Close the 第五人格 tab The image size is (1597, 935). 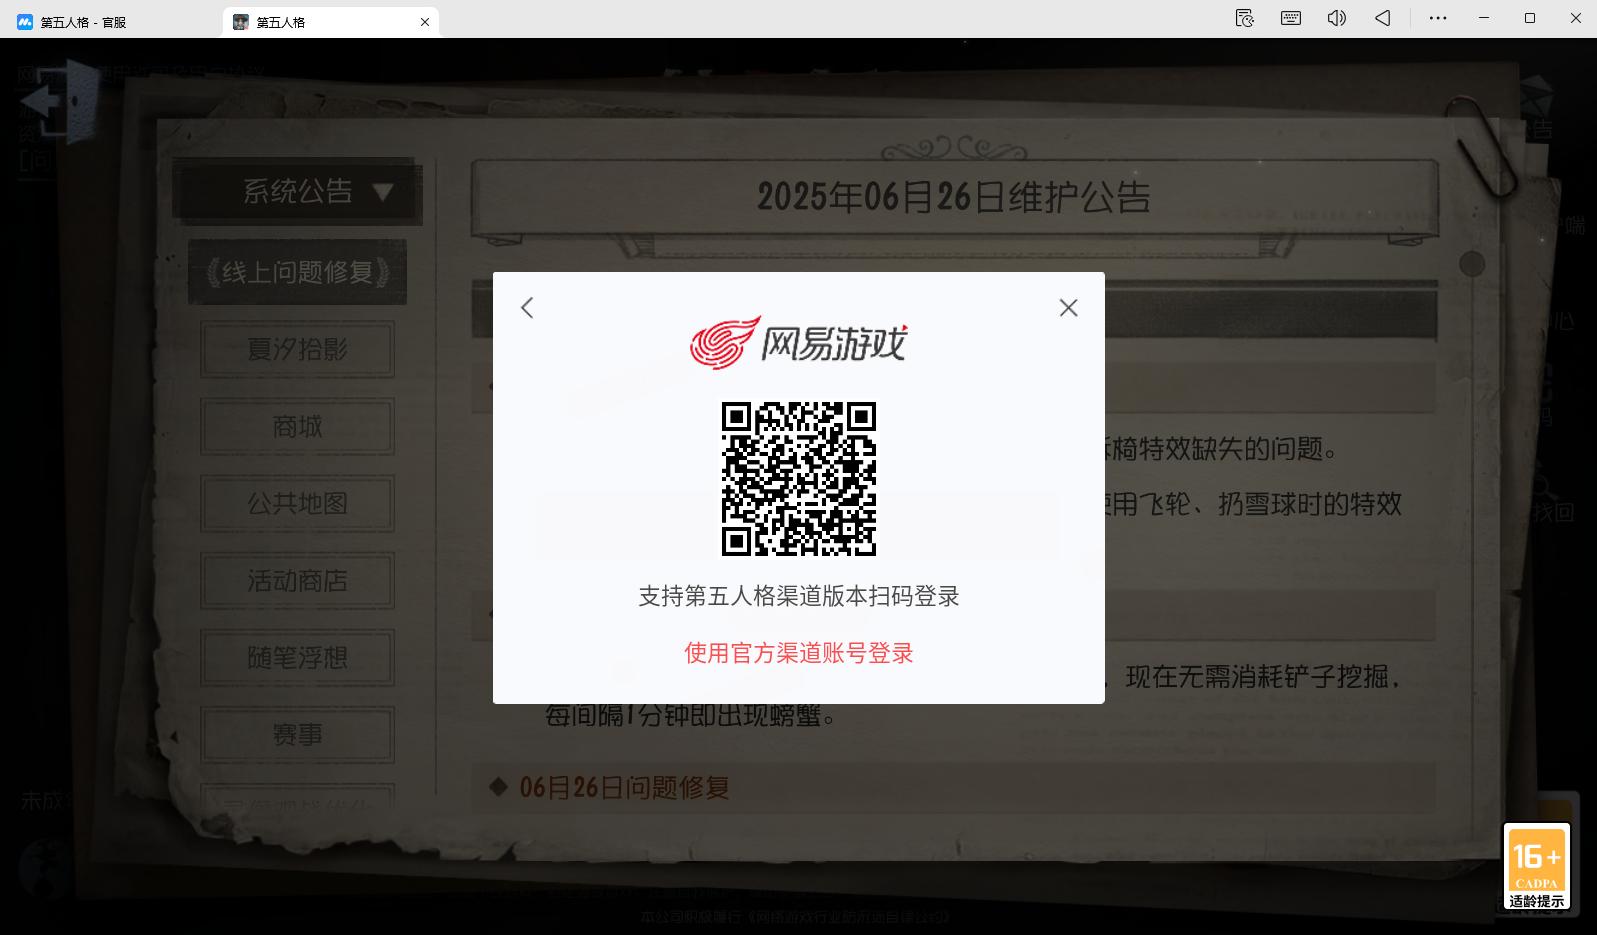425,22
